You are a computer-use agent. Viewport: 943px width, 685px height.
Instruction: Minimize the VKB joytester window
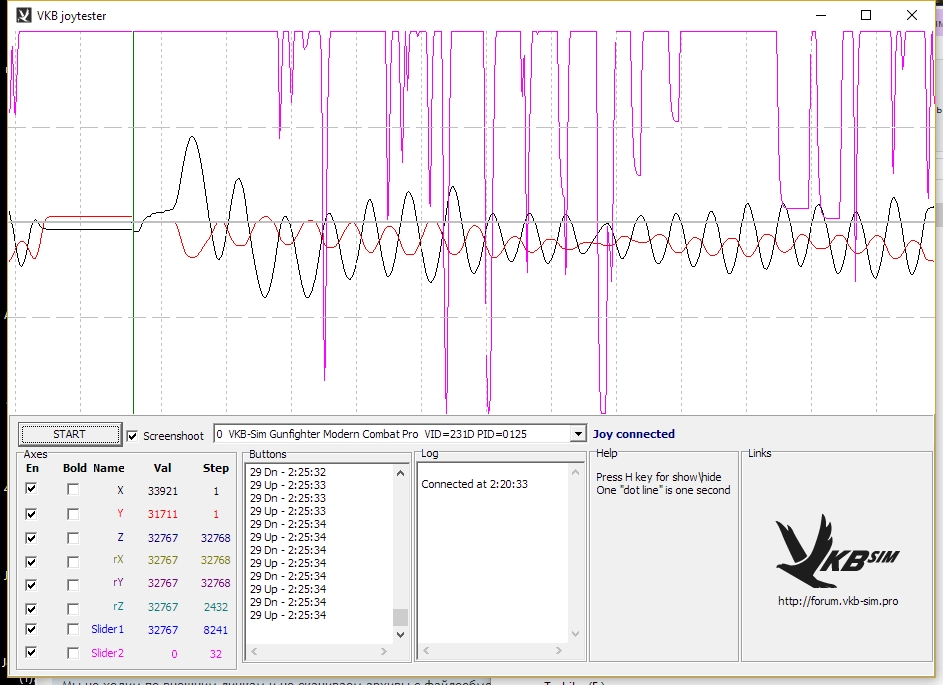tap(820, 15)
